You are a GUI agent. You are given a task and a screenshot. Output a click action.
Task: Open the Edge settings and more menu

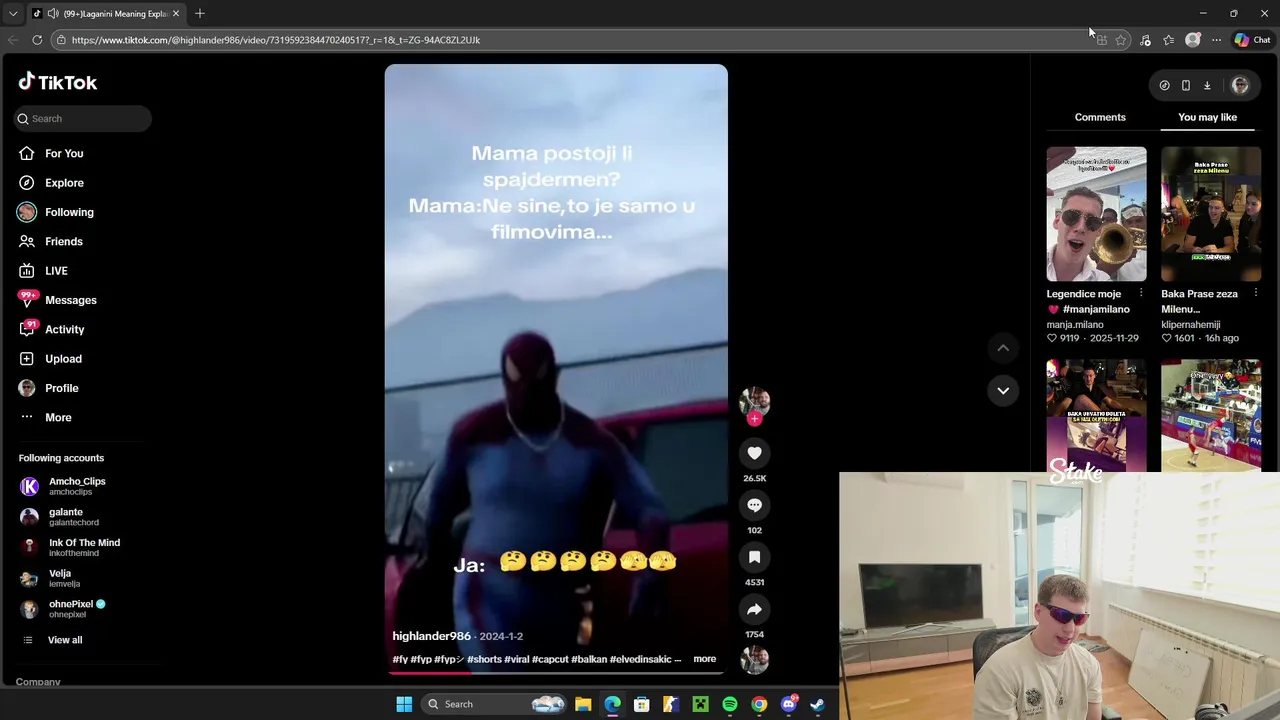pyautogui.click(x=1216, y=40)
